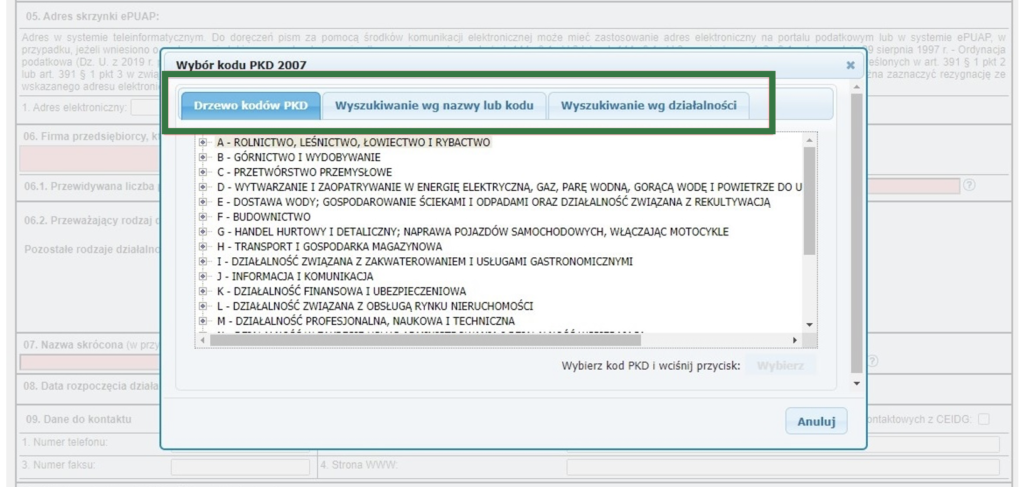This screenshot has width=1024, height=487.
Task: Expand section F - BUDOWNICTWO
Action: click(x=202, y=217)
